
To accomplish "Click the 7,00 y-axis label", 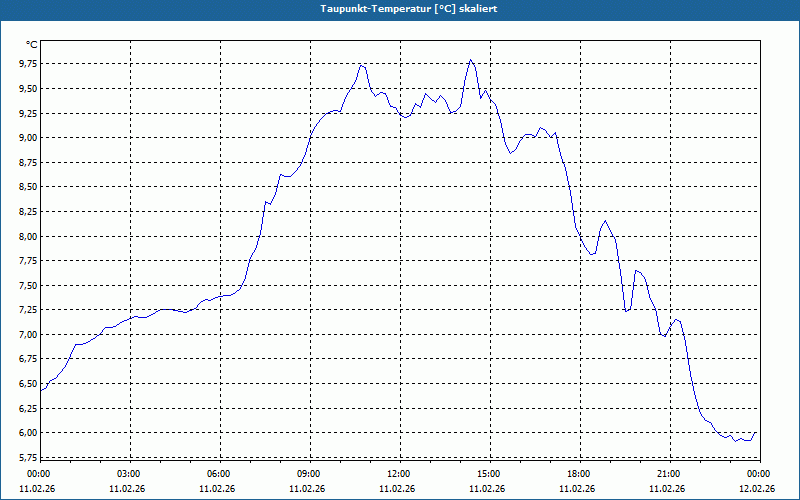I will [28, 334].
